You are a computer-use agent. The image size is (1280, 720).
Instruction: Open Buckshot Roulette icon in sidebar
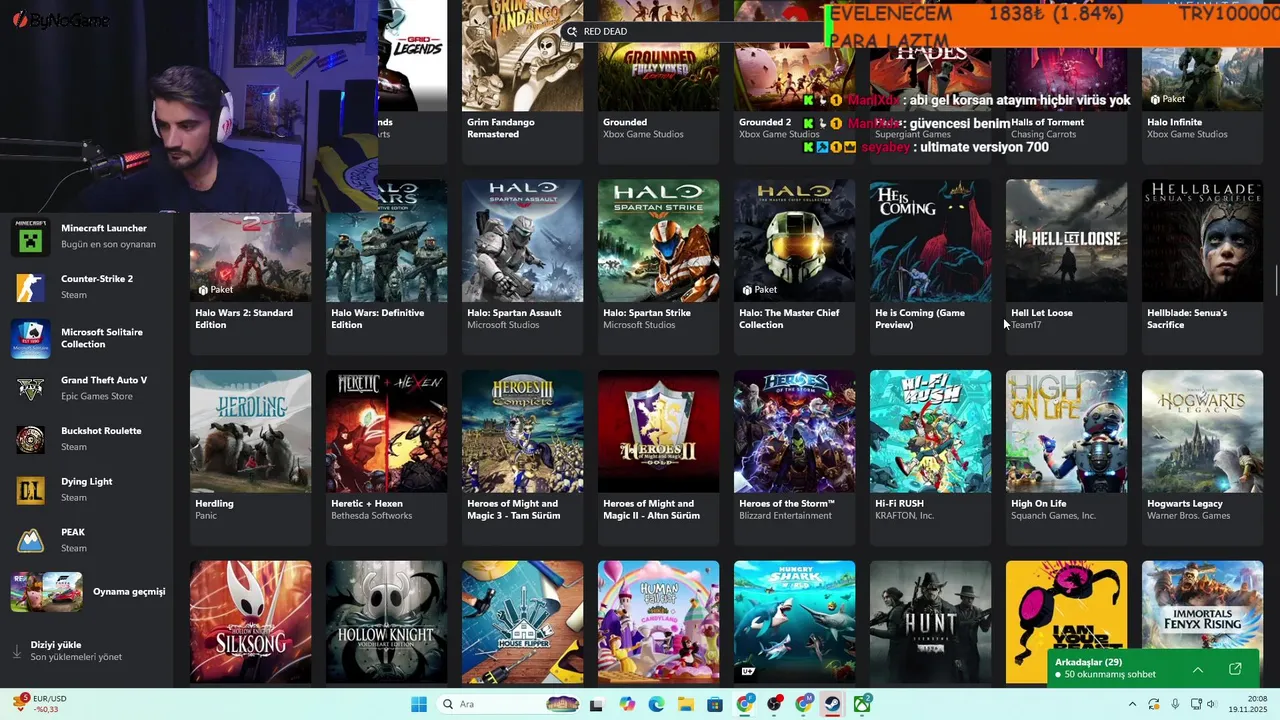coord(30,439)
